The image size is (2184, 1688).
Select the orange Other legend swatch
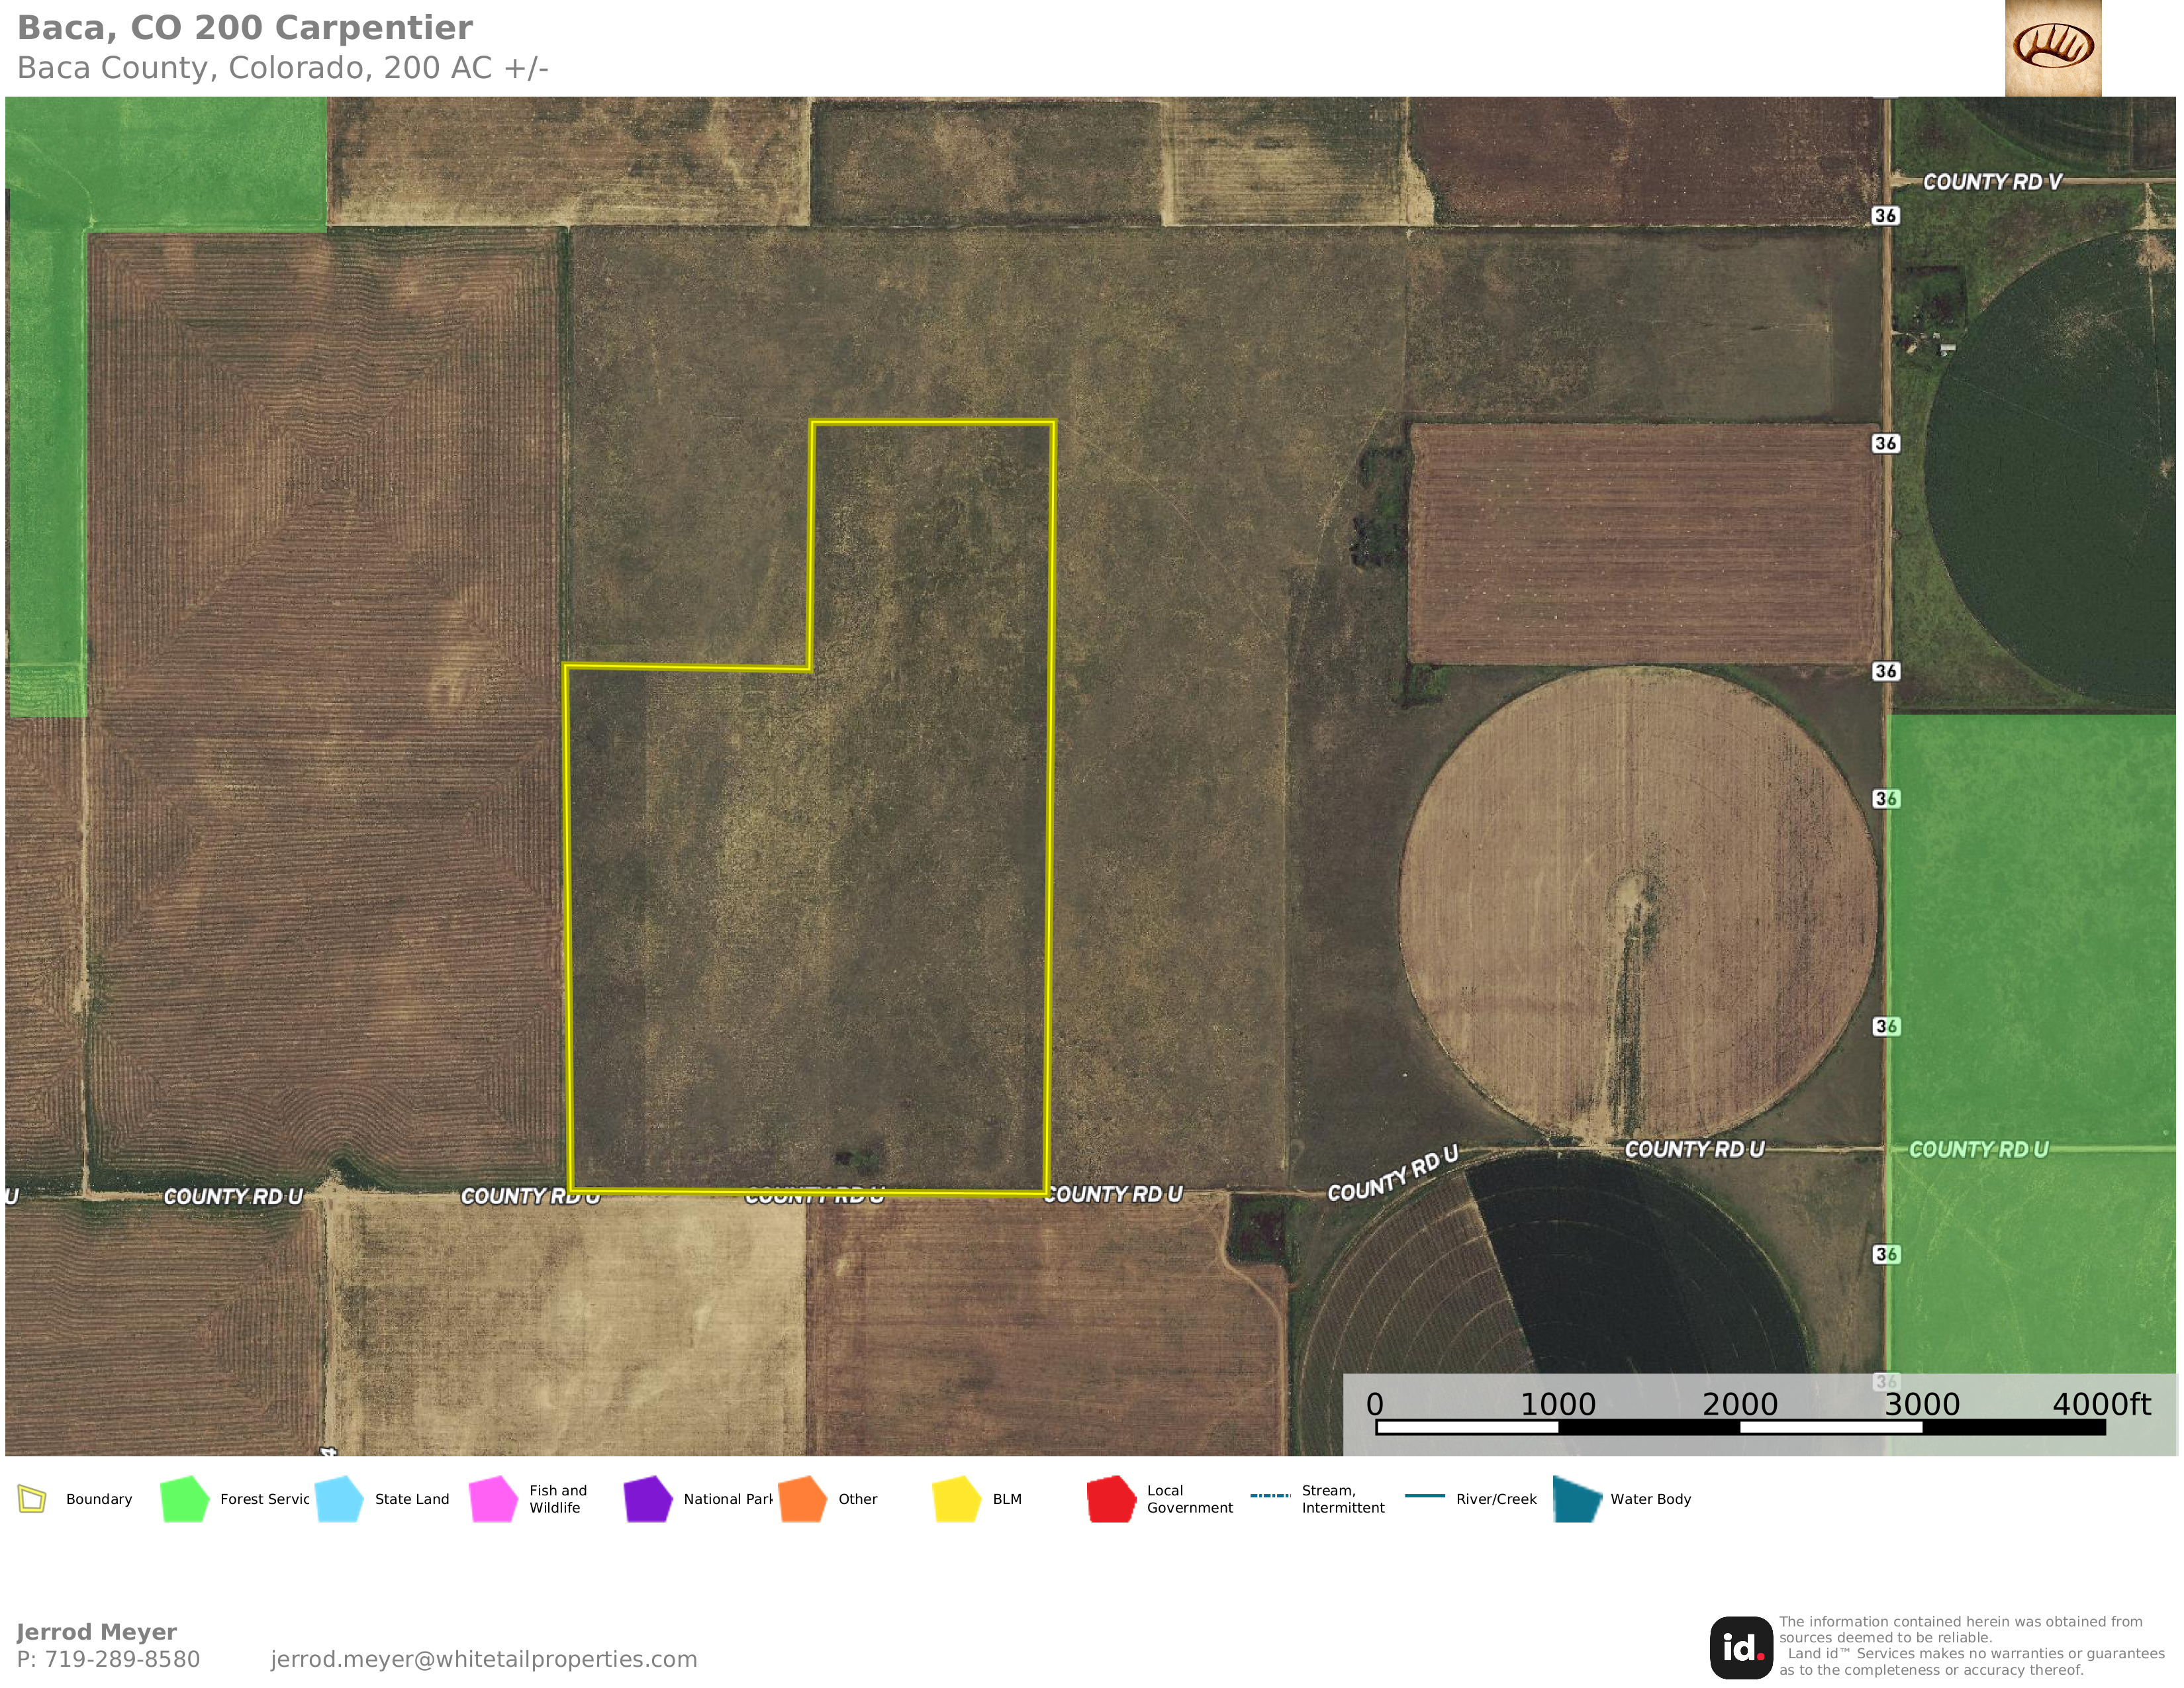tap(802, 1499)
